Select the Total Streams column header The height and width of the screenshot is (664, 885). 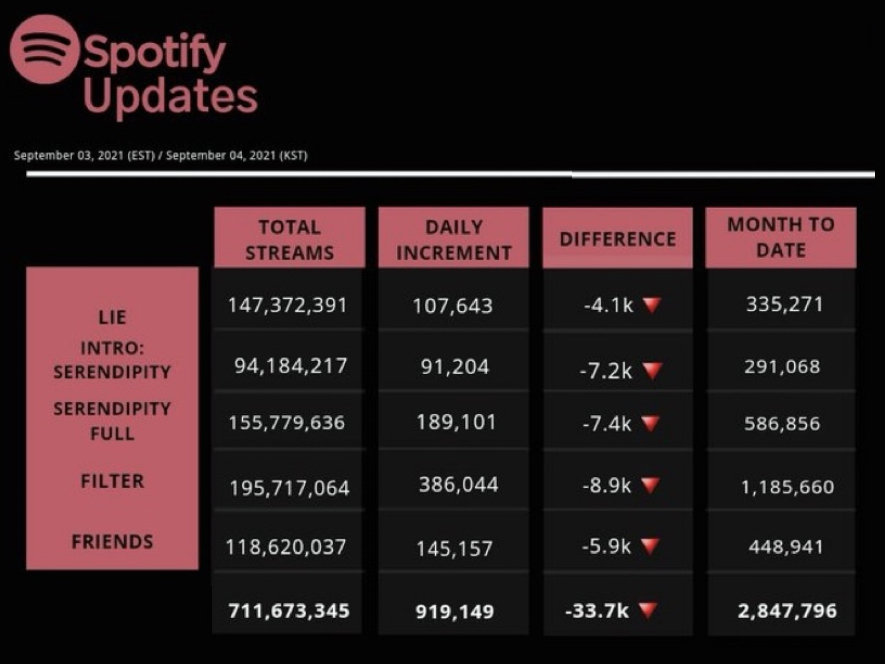click(289, 239)
